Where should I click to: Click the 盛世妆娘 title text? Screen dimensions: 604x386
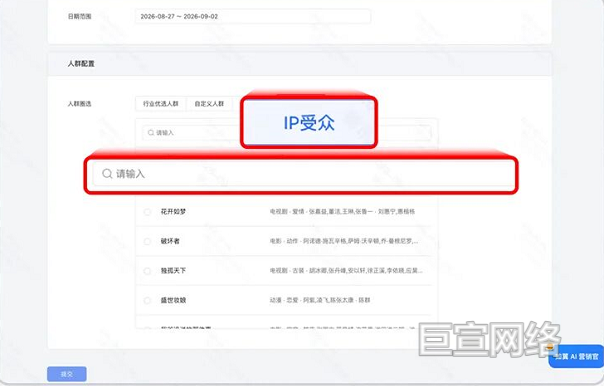pyautogui.click(x=173, y=300)
